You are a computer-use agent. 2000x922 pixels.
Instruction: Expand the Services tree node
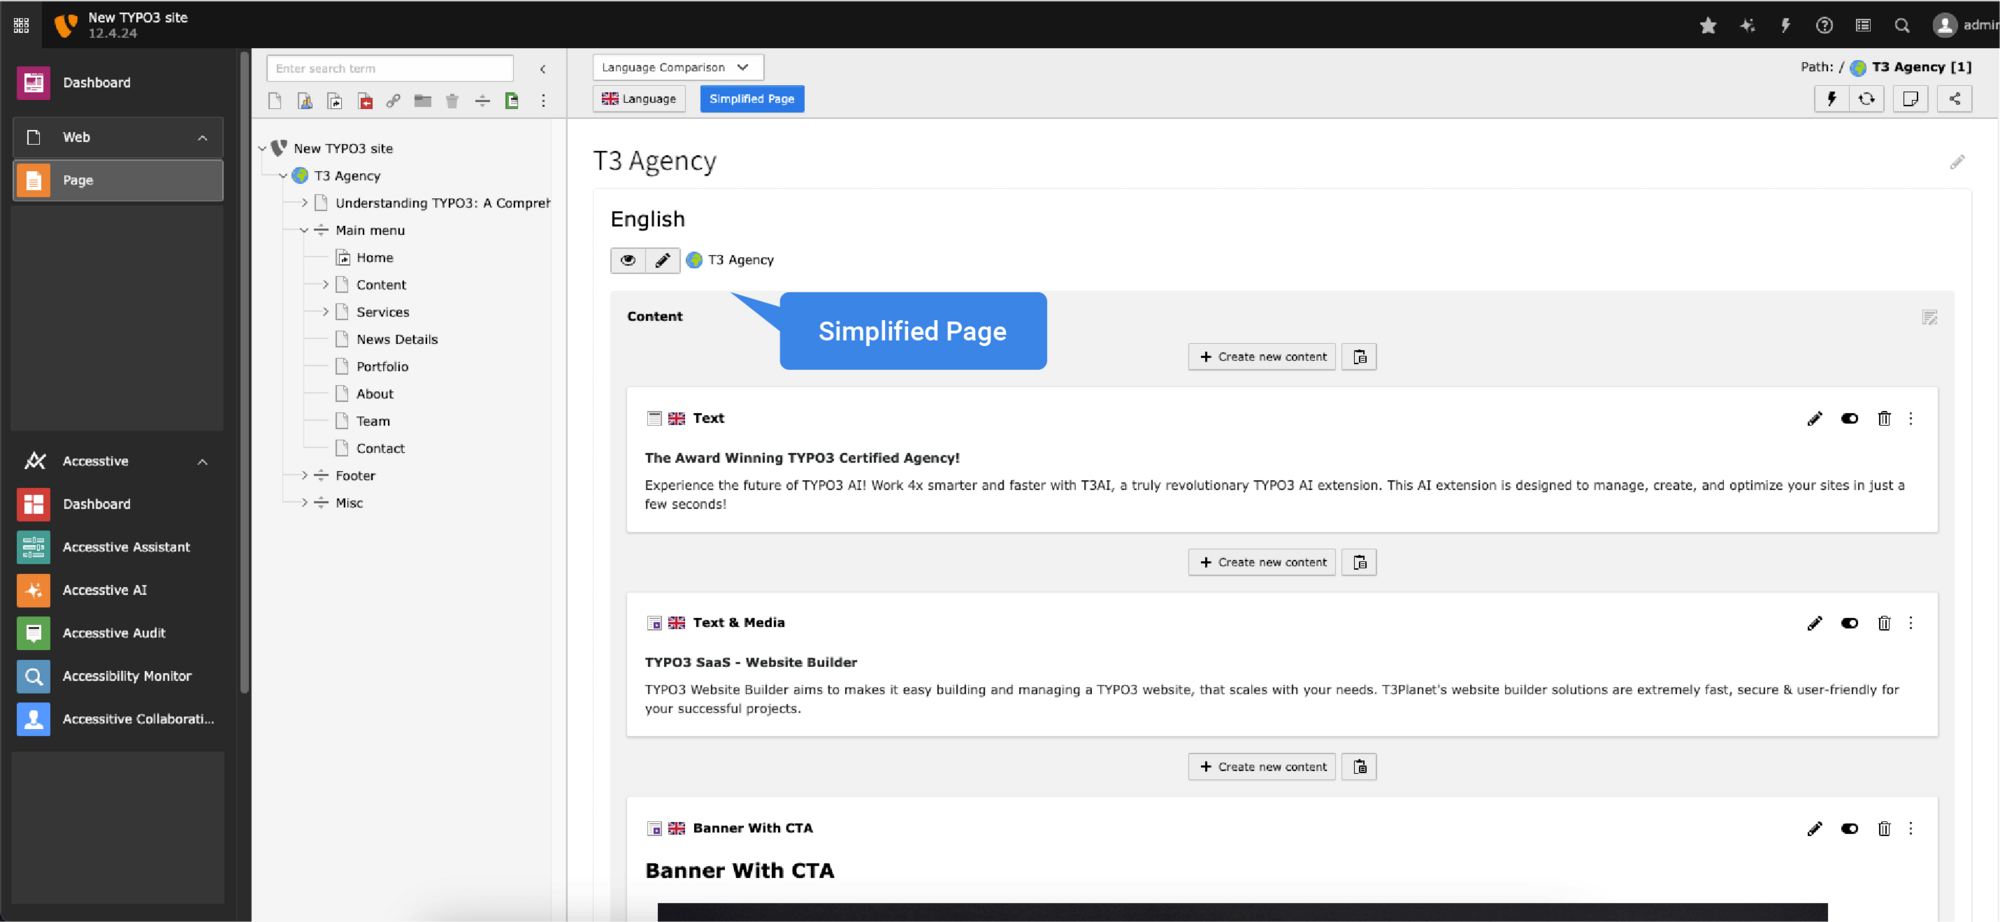(325, 312)
